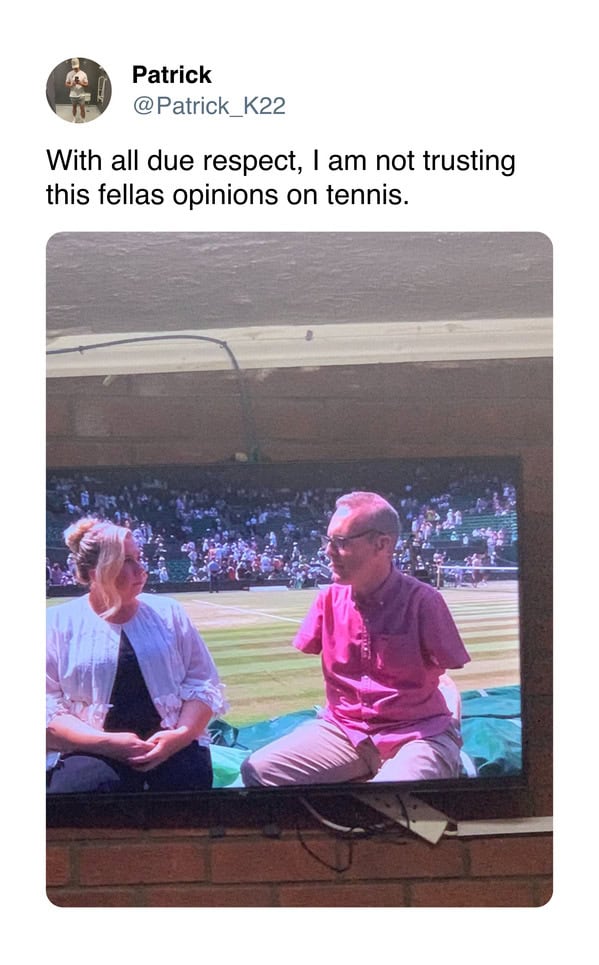Viewport: 599px width, 965px height.
Task: Select the tweet text about tennis opinions
Action: tap(281, 178)
